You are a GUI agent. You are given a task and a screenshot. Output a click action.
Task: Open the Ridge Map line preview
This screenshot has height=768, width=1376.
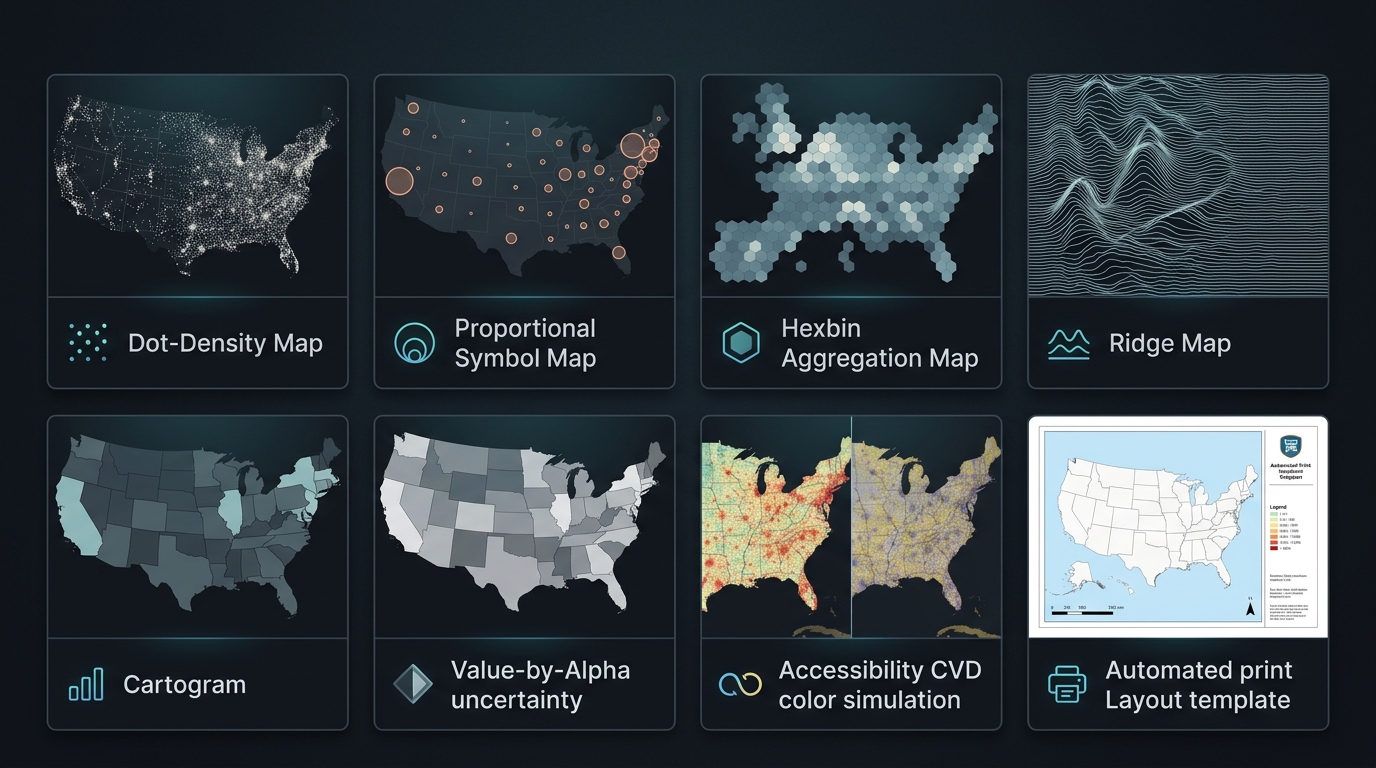[1178, 186]
